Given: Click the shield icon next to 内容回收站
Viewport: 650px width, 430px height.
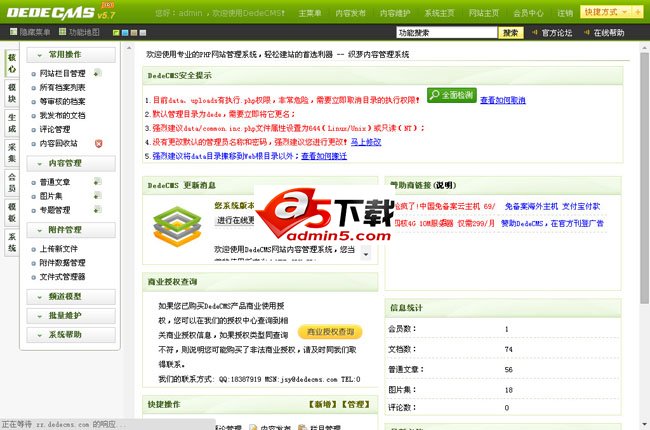Looking at the screenshot, I should click(98, 143).
